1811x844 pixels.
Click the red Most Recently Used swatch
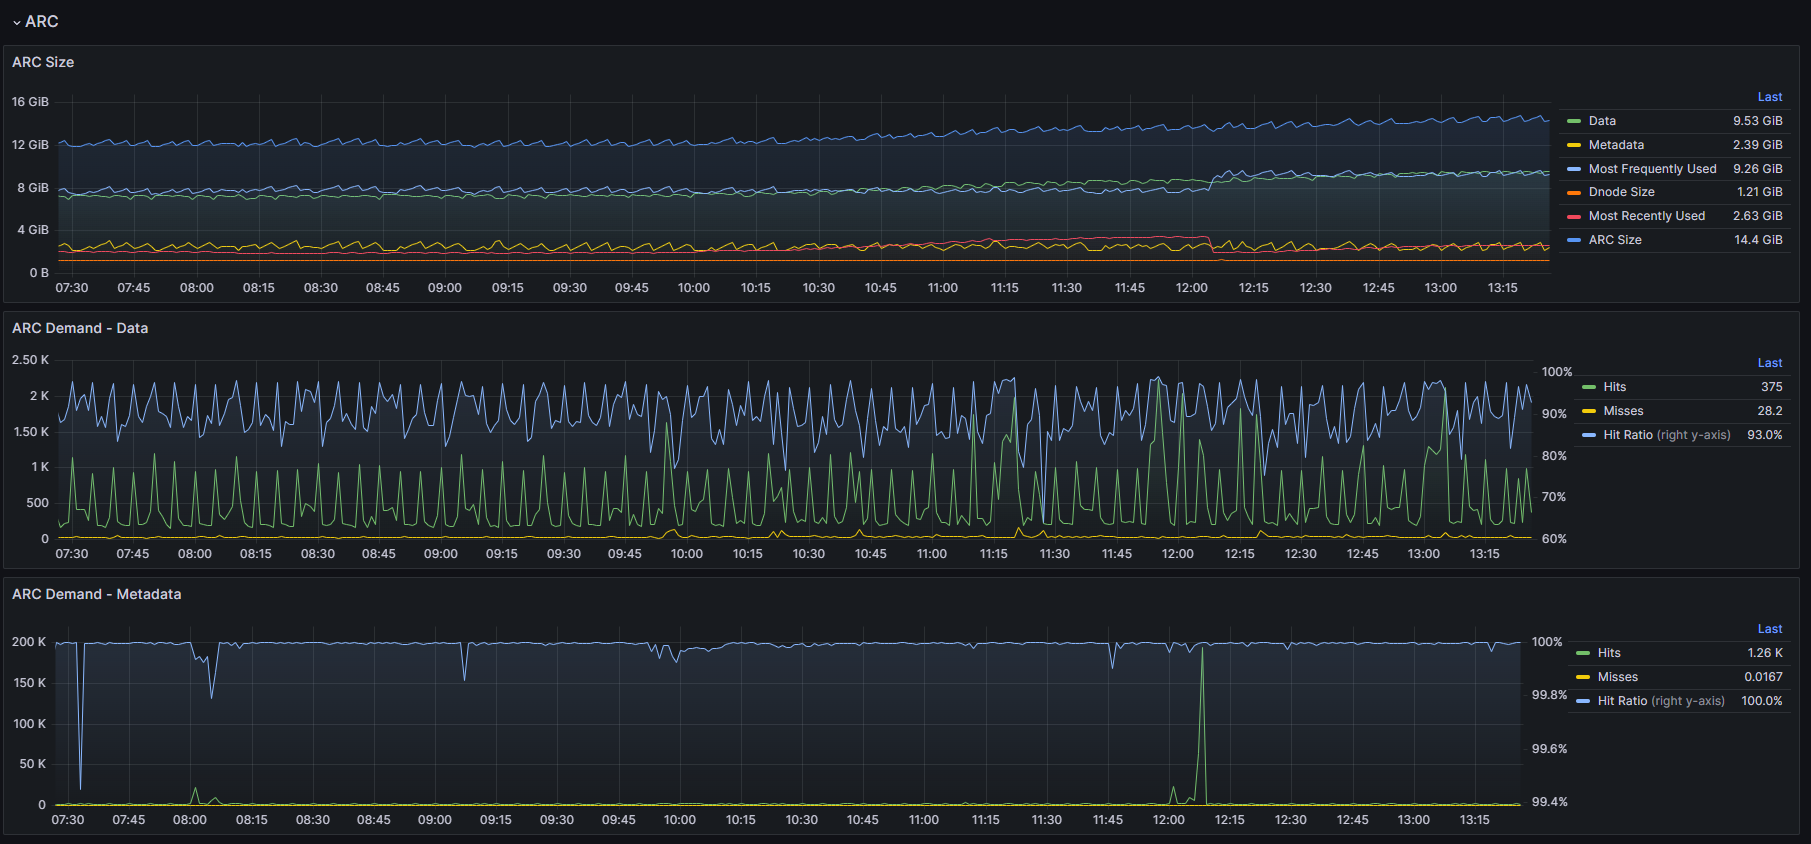pyautogui.click(x=1574, y=216)
